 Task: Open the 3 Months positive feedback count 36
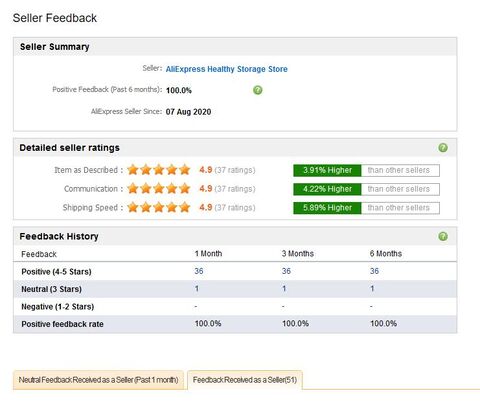(286, 271)
